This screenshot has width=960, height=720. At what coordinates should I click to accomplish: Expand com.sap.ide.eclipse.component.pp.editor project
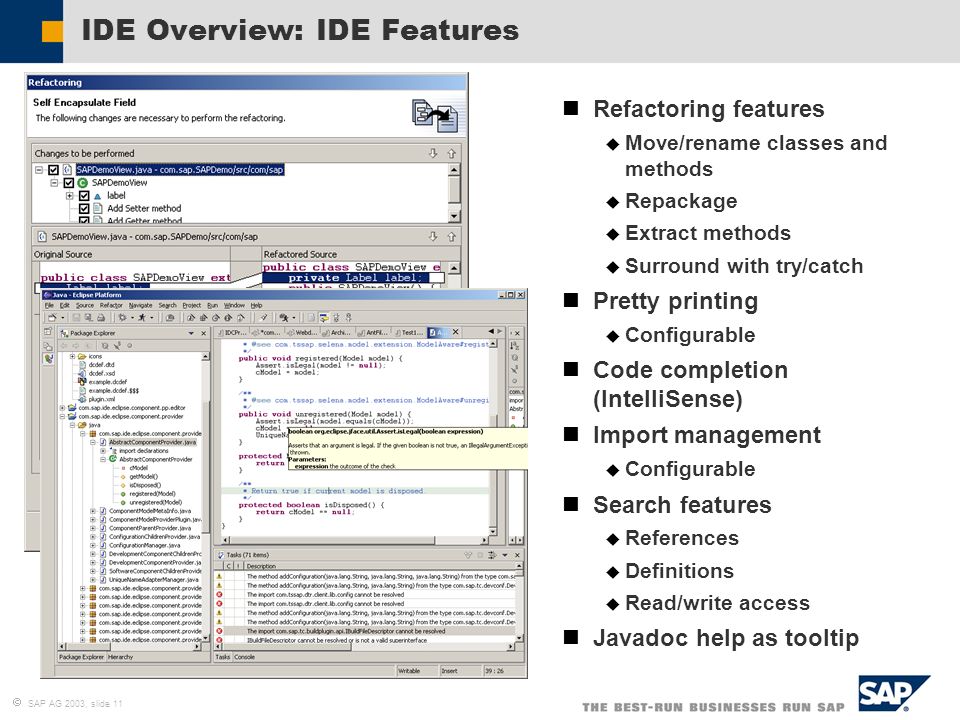tap(62, 408)
